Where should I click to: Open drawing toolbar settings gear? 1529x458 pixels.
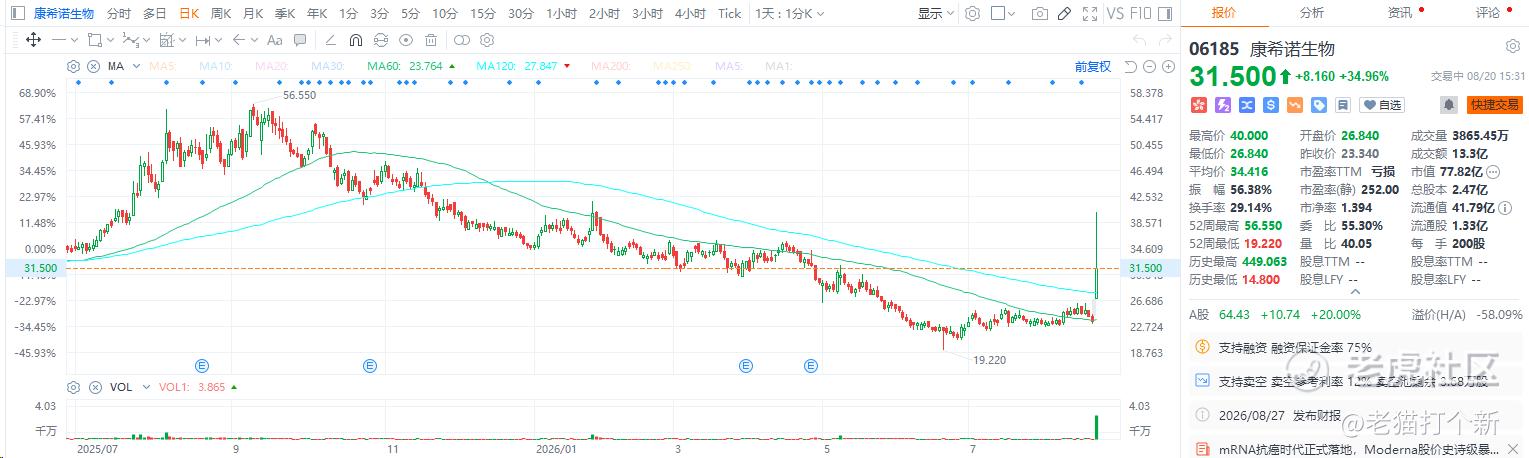tap(487, 40)
